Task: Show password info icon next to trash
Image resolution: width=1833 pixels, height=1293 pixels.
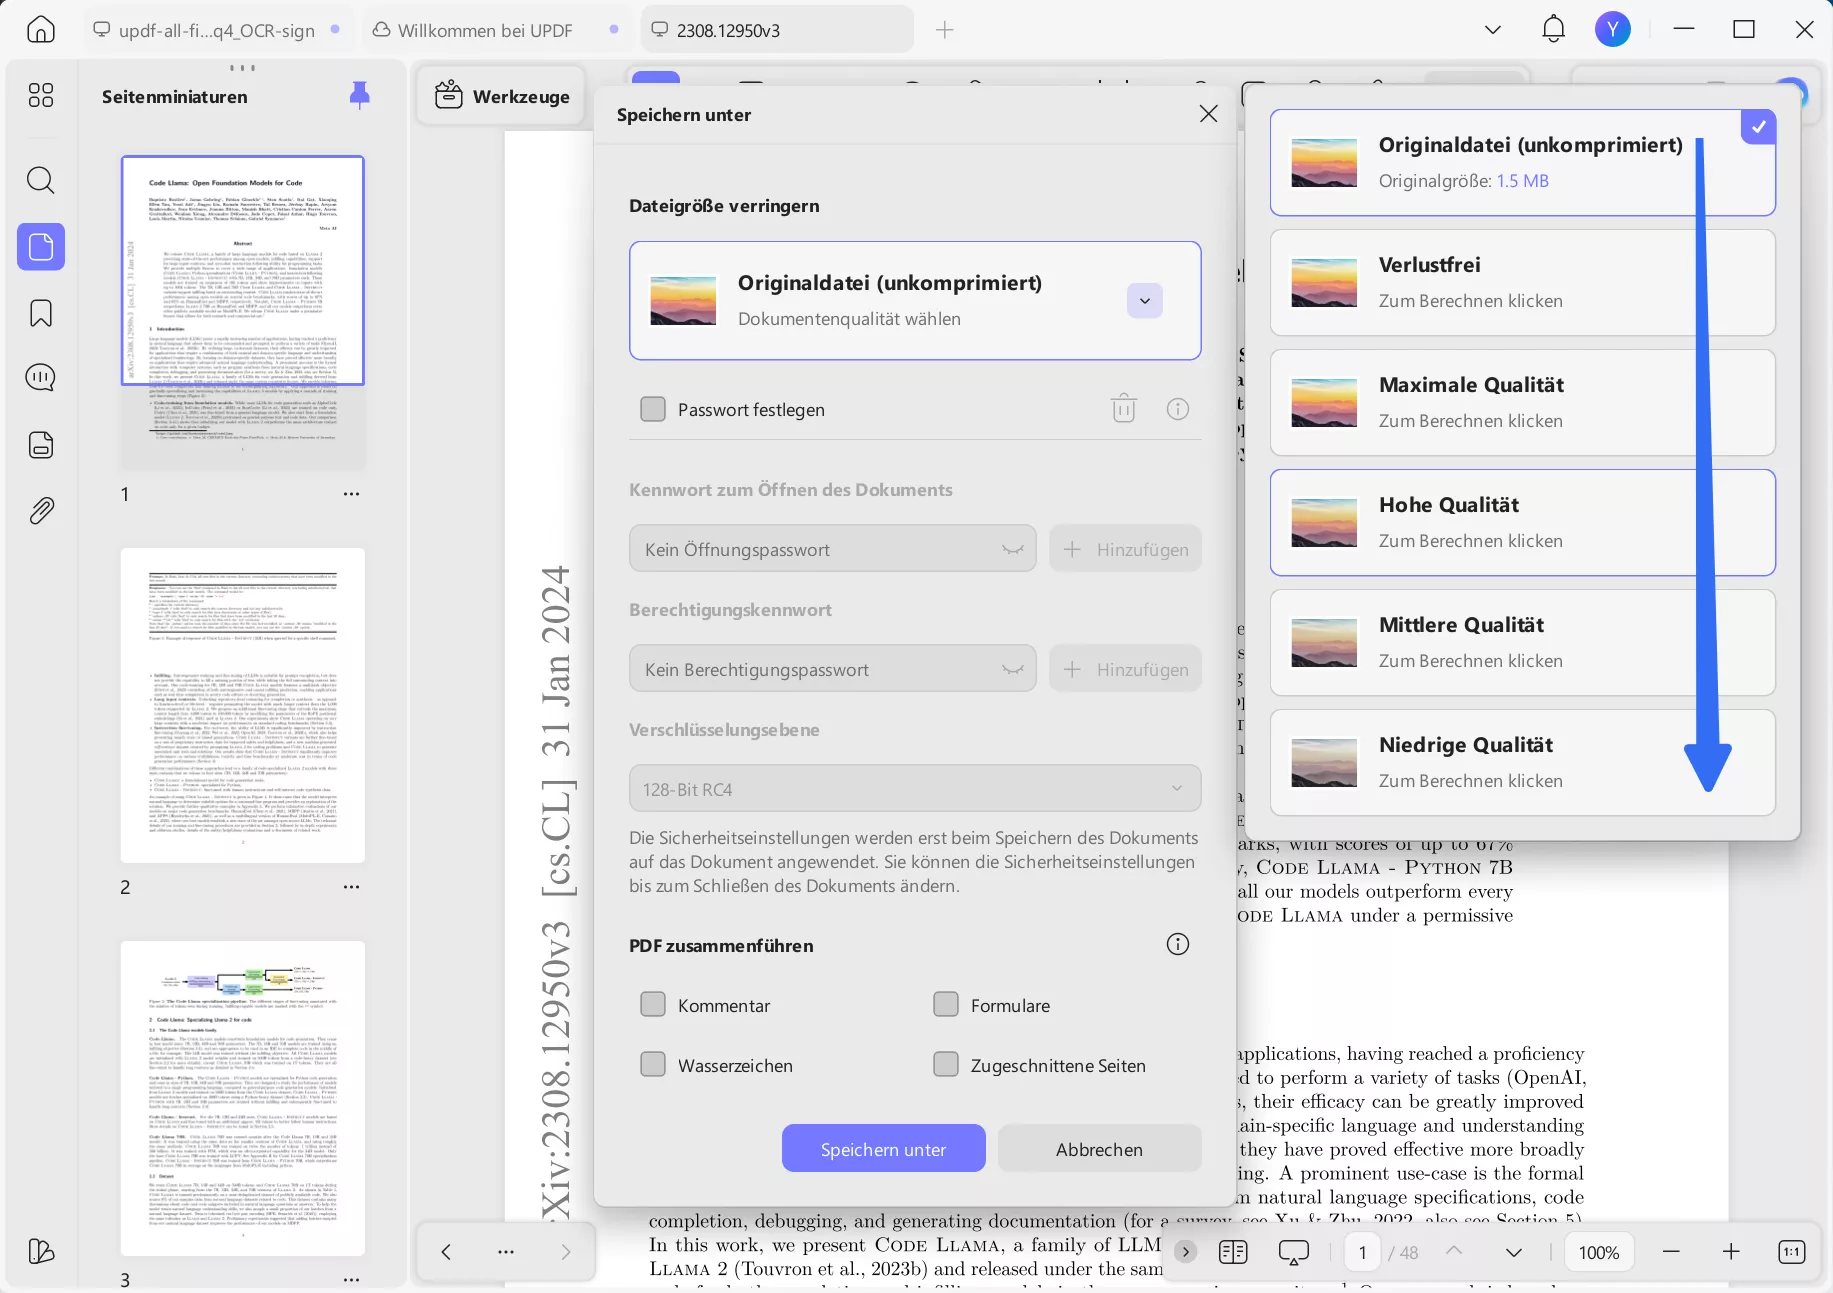Action: [x=1178, y=409]
